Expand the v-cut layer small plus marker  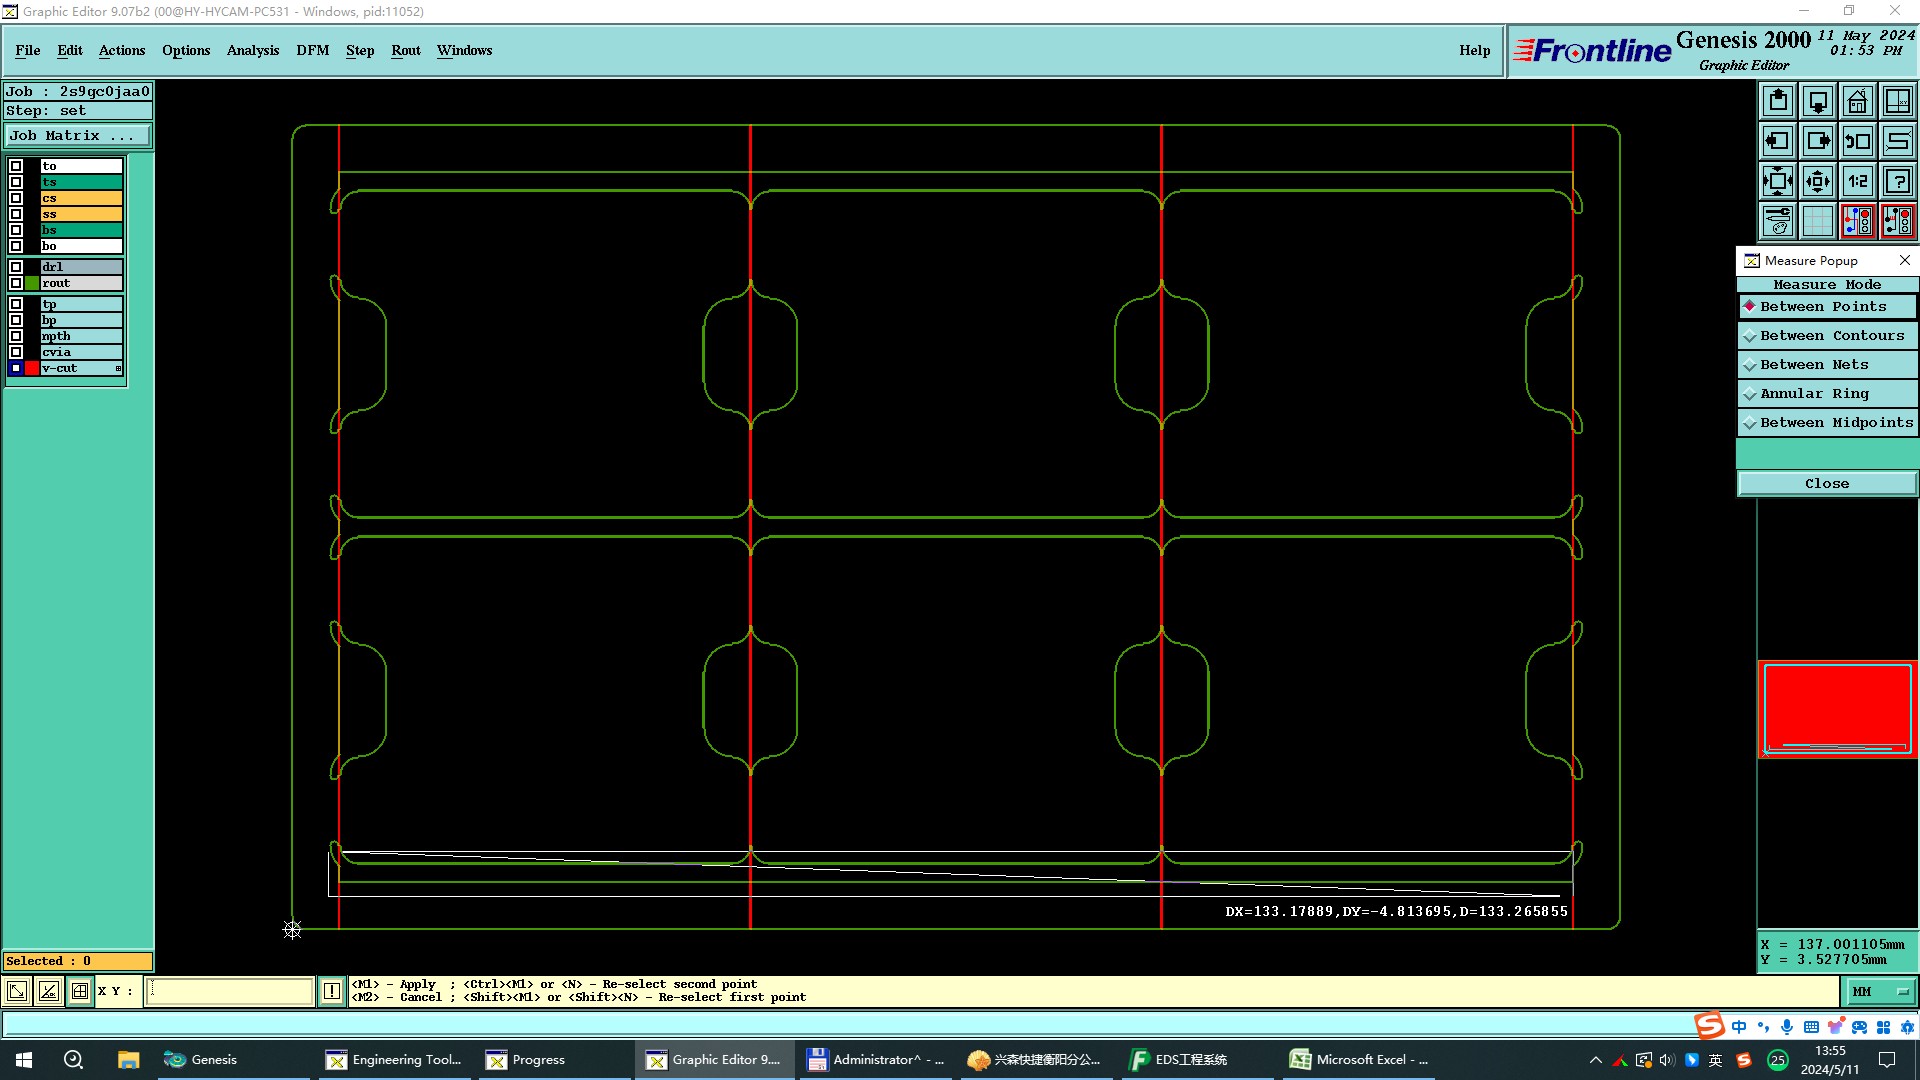[x=118, y=369]
